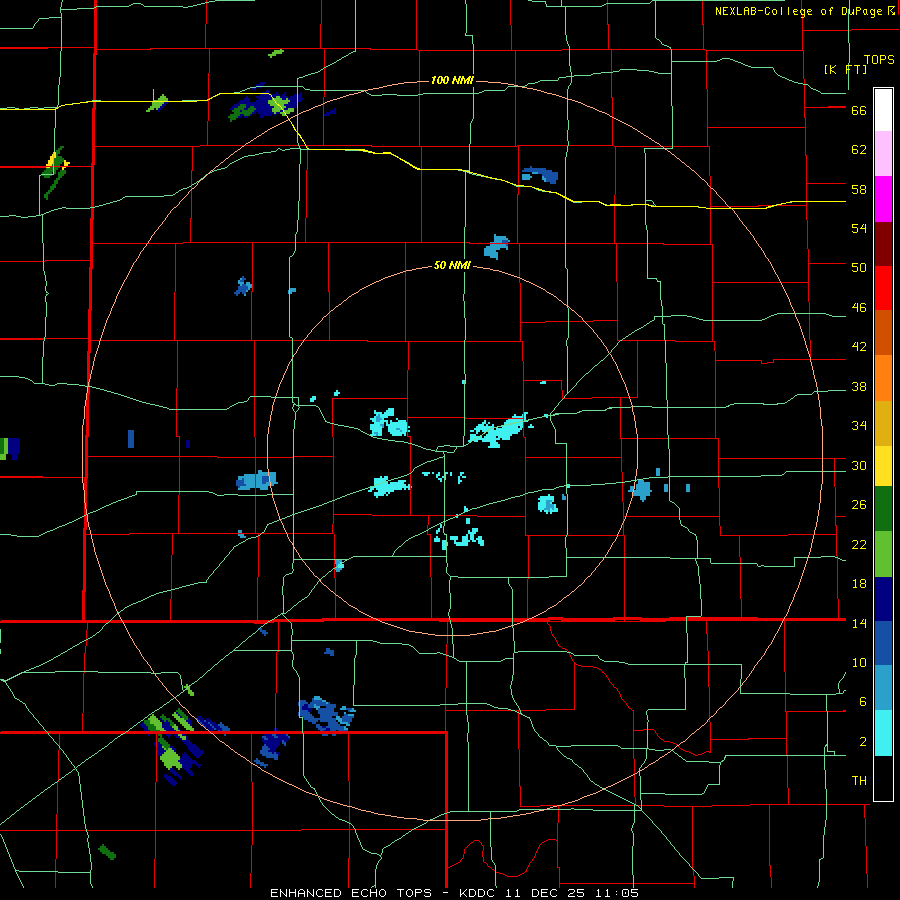Click the 18 legend value
Viewport: 900px width, 900px height.
[x=859, y=584]
